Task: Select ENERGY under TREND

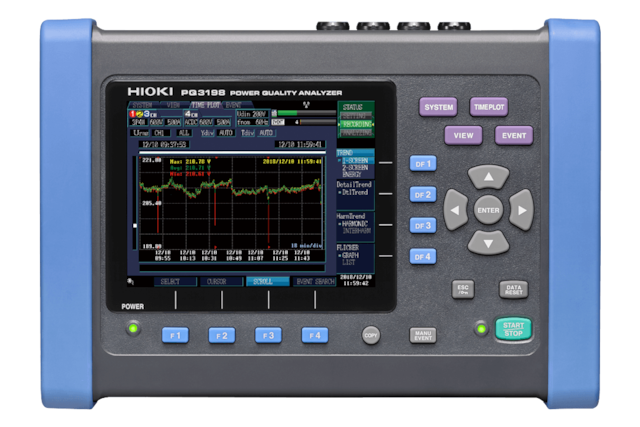Action: coord(352,174)
